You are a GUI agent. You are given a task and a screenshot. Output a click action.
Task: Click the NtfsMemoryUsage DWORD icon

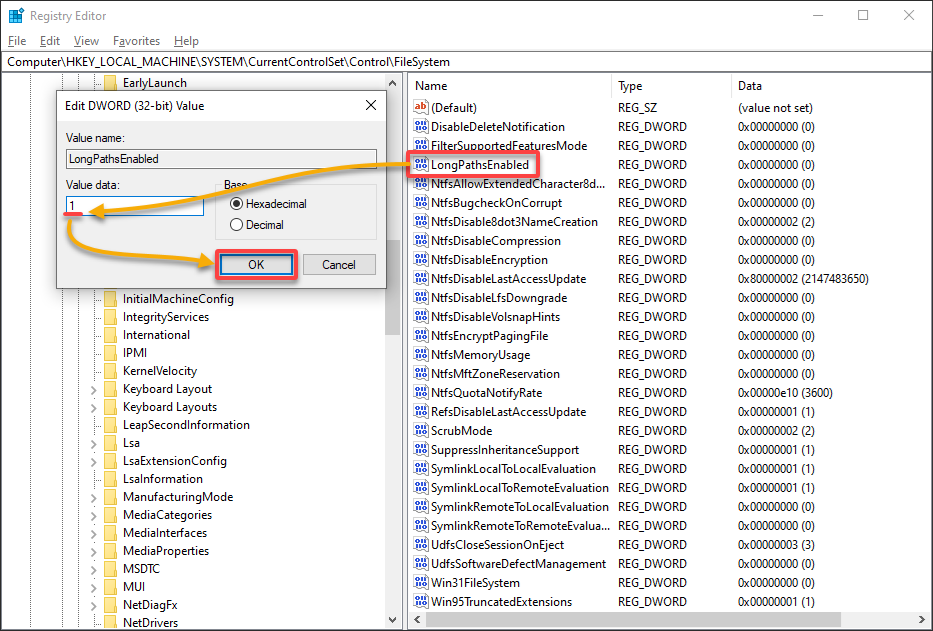[421, 354]
